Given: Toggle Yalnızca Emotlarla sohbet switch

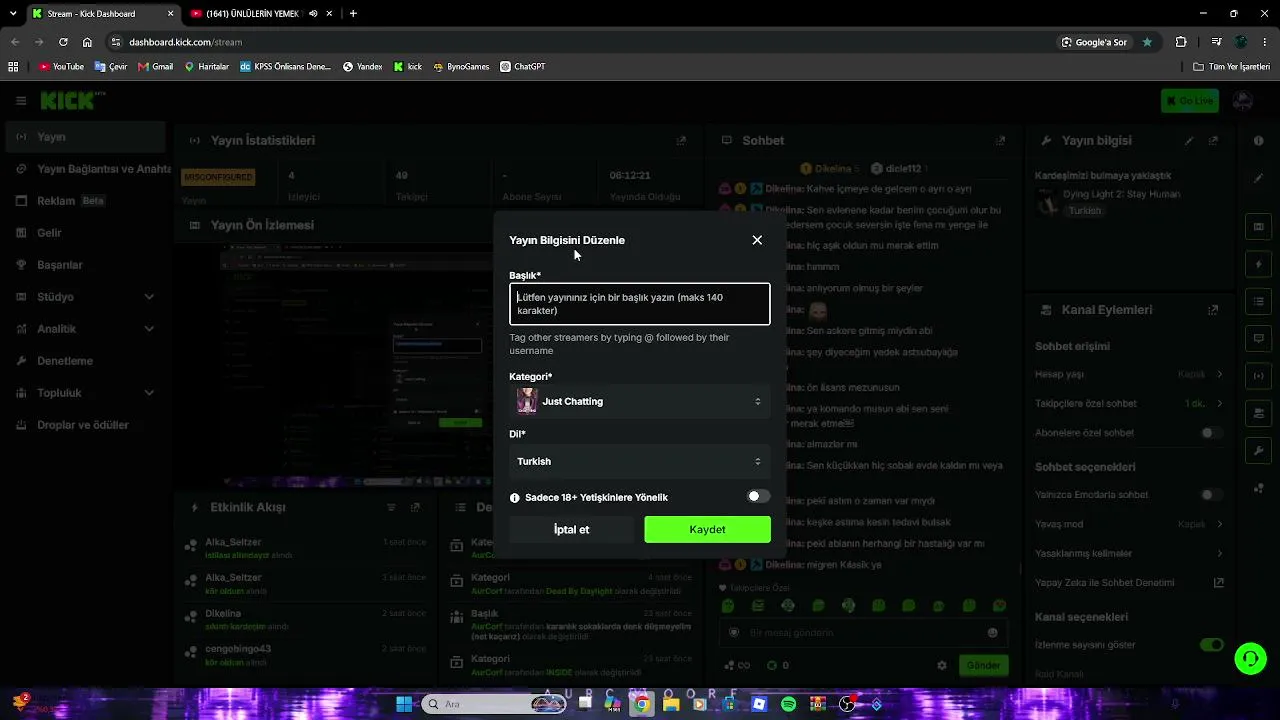Looking at the screenshot, I should 1211,495.
